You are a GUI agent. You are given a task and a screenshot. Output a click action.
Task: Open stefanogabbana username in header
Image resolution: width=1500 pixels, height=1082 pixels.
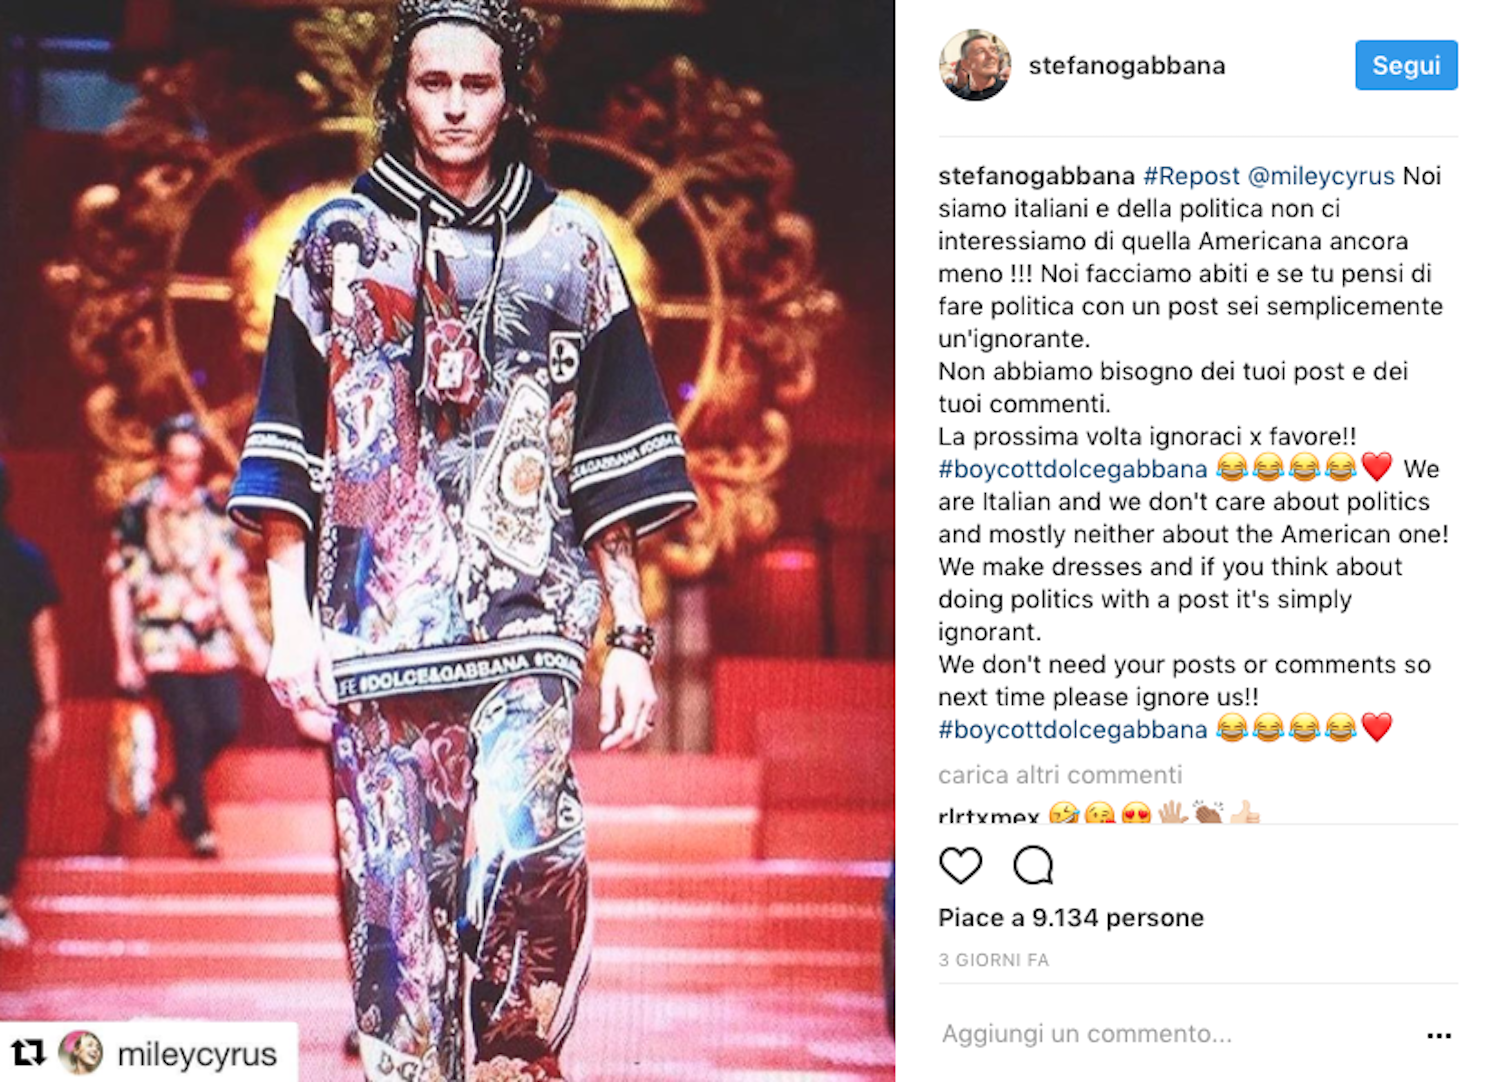click(1126, 65)
